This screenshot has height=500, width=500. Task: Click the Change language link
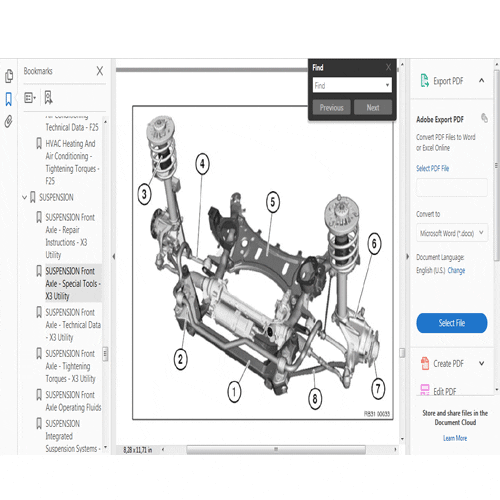(456, 270)
